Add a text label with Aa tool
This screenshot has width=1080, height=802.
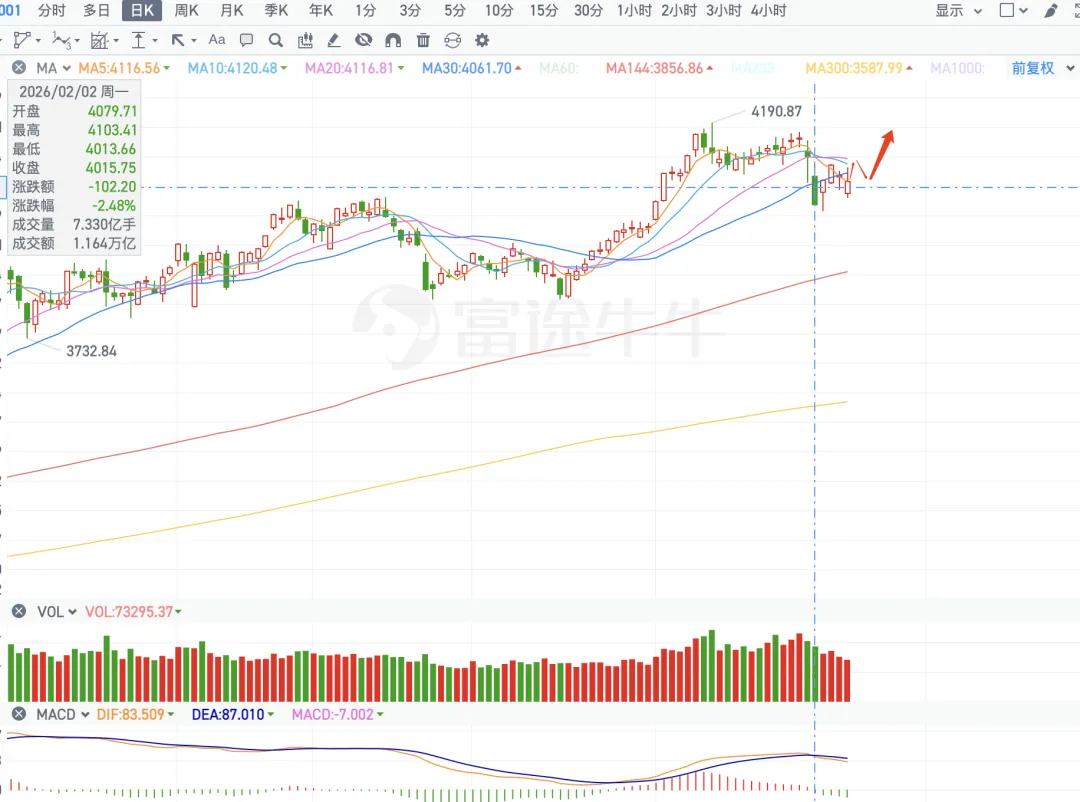click(x=217, y=39)
